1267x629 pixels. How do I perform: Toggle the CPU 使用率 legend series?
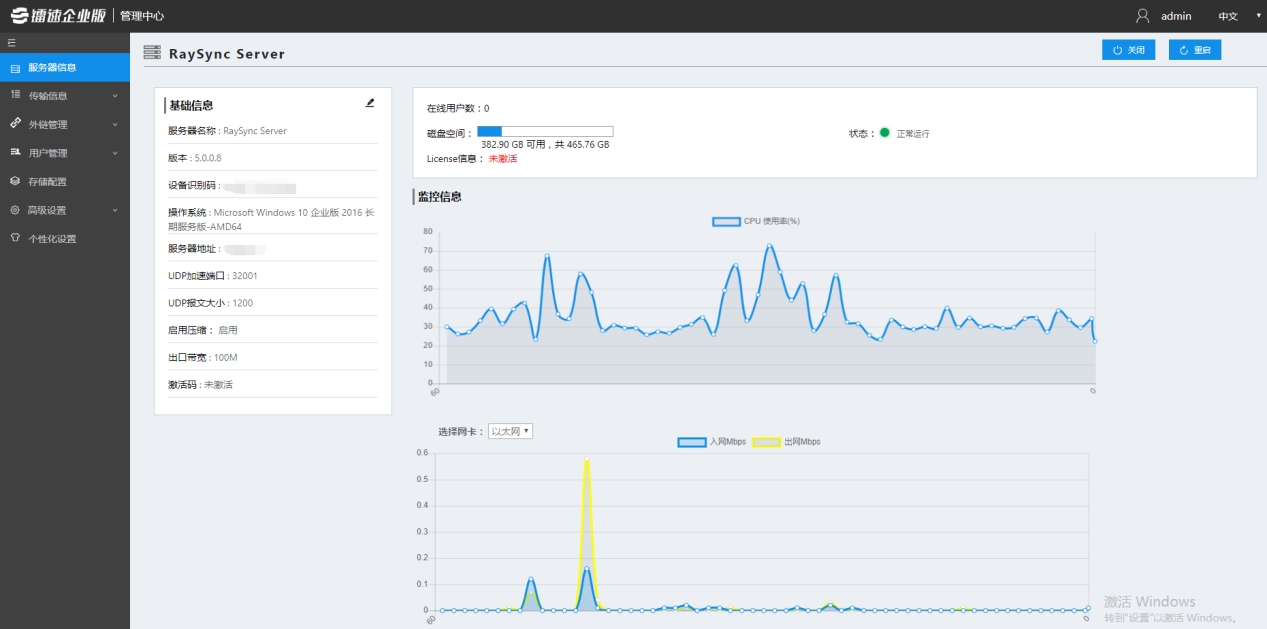coord(726,221)
